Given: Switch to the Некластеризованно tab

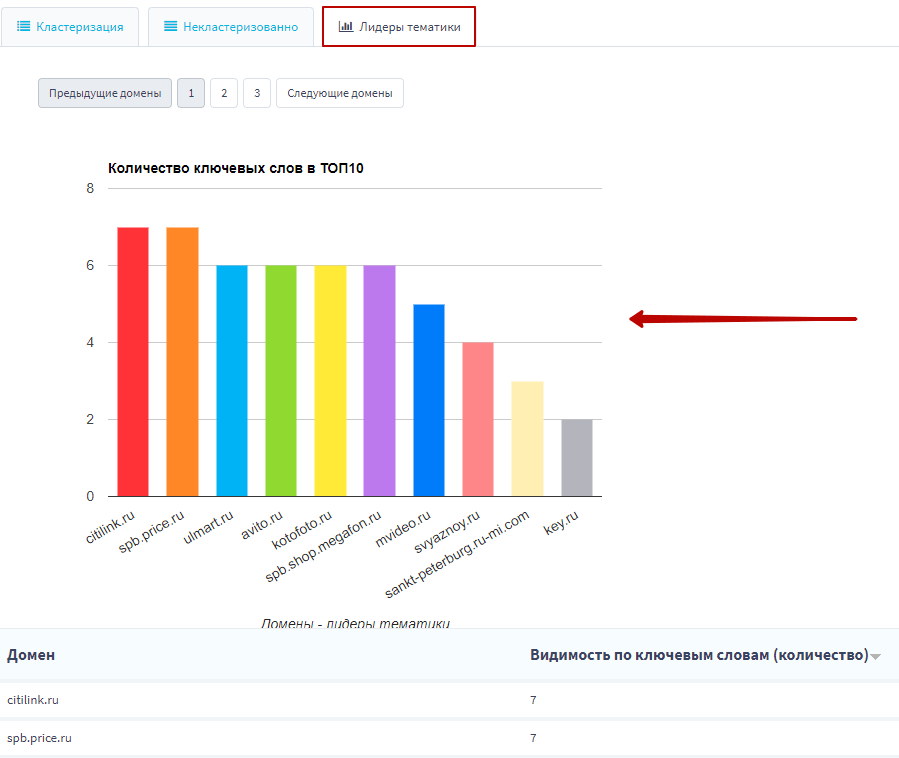Looking at the screenshot, I should pyautogui.click(x=231, y=26).
